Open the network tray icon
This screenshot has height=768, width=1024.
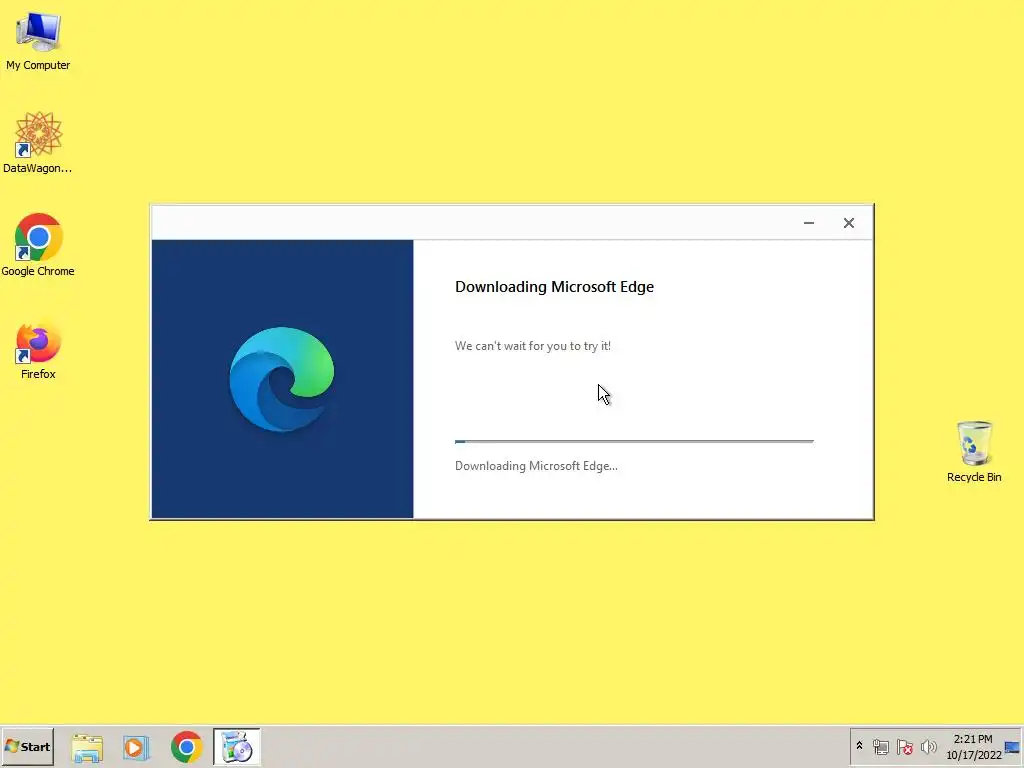point(880,746)
